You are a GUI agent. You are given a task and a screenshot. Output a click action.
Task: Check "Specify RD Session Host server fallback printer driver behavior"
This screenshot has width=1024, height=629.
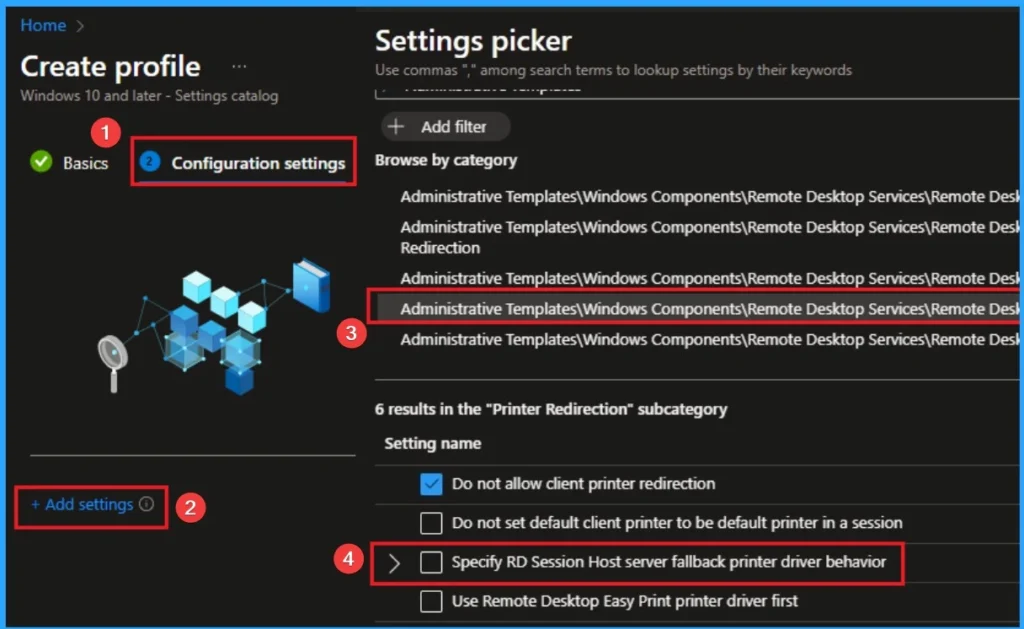coord(431,562)
